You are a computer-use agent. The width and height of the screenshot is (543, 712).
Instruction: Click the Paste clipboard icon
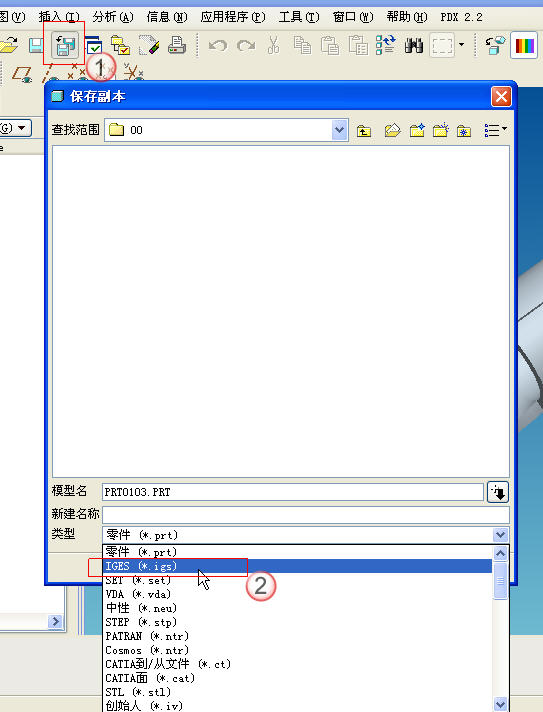tap(330, 45)
